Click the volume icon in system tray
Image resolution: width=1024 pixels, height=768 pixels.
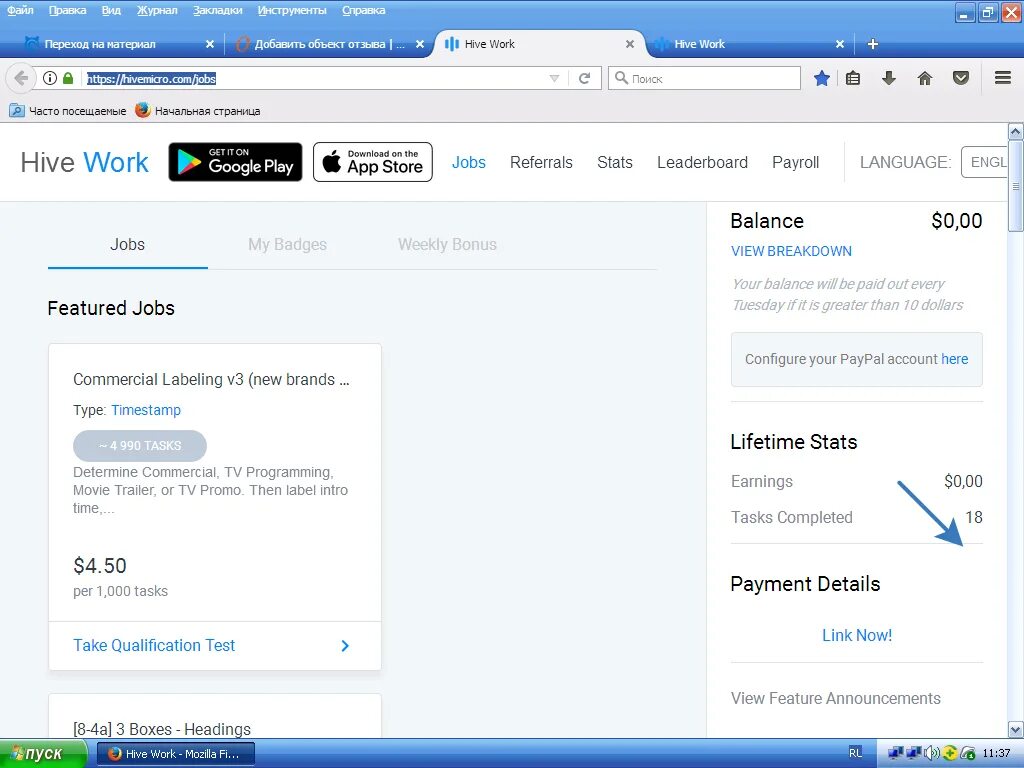(932, 753)
